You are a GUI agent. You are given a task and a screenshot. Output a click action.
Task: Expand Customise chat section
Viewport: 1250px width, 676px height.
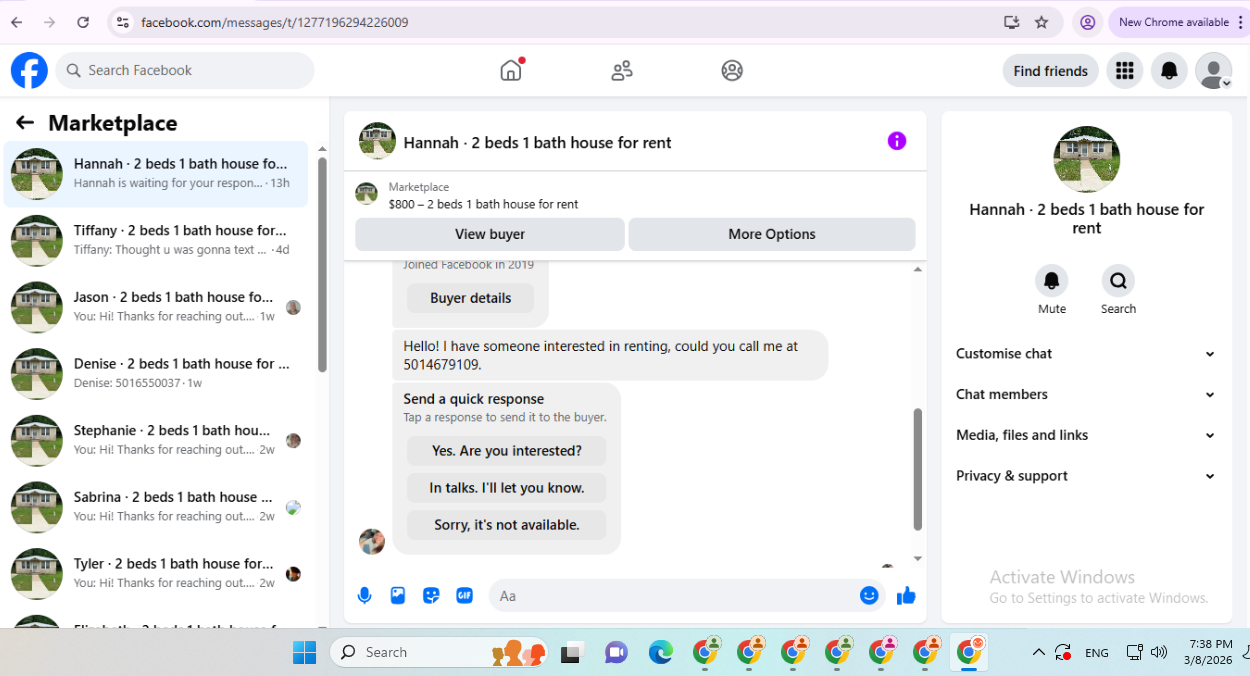[x=1086, y=354]
